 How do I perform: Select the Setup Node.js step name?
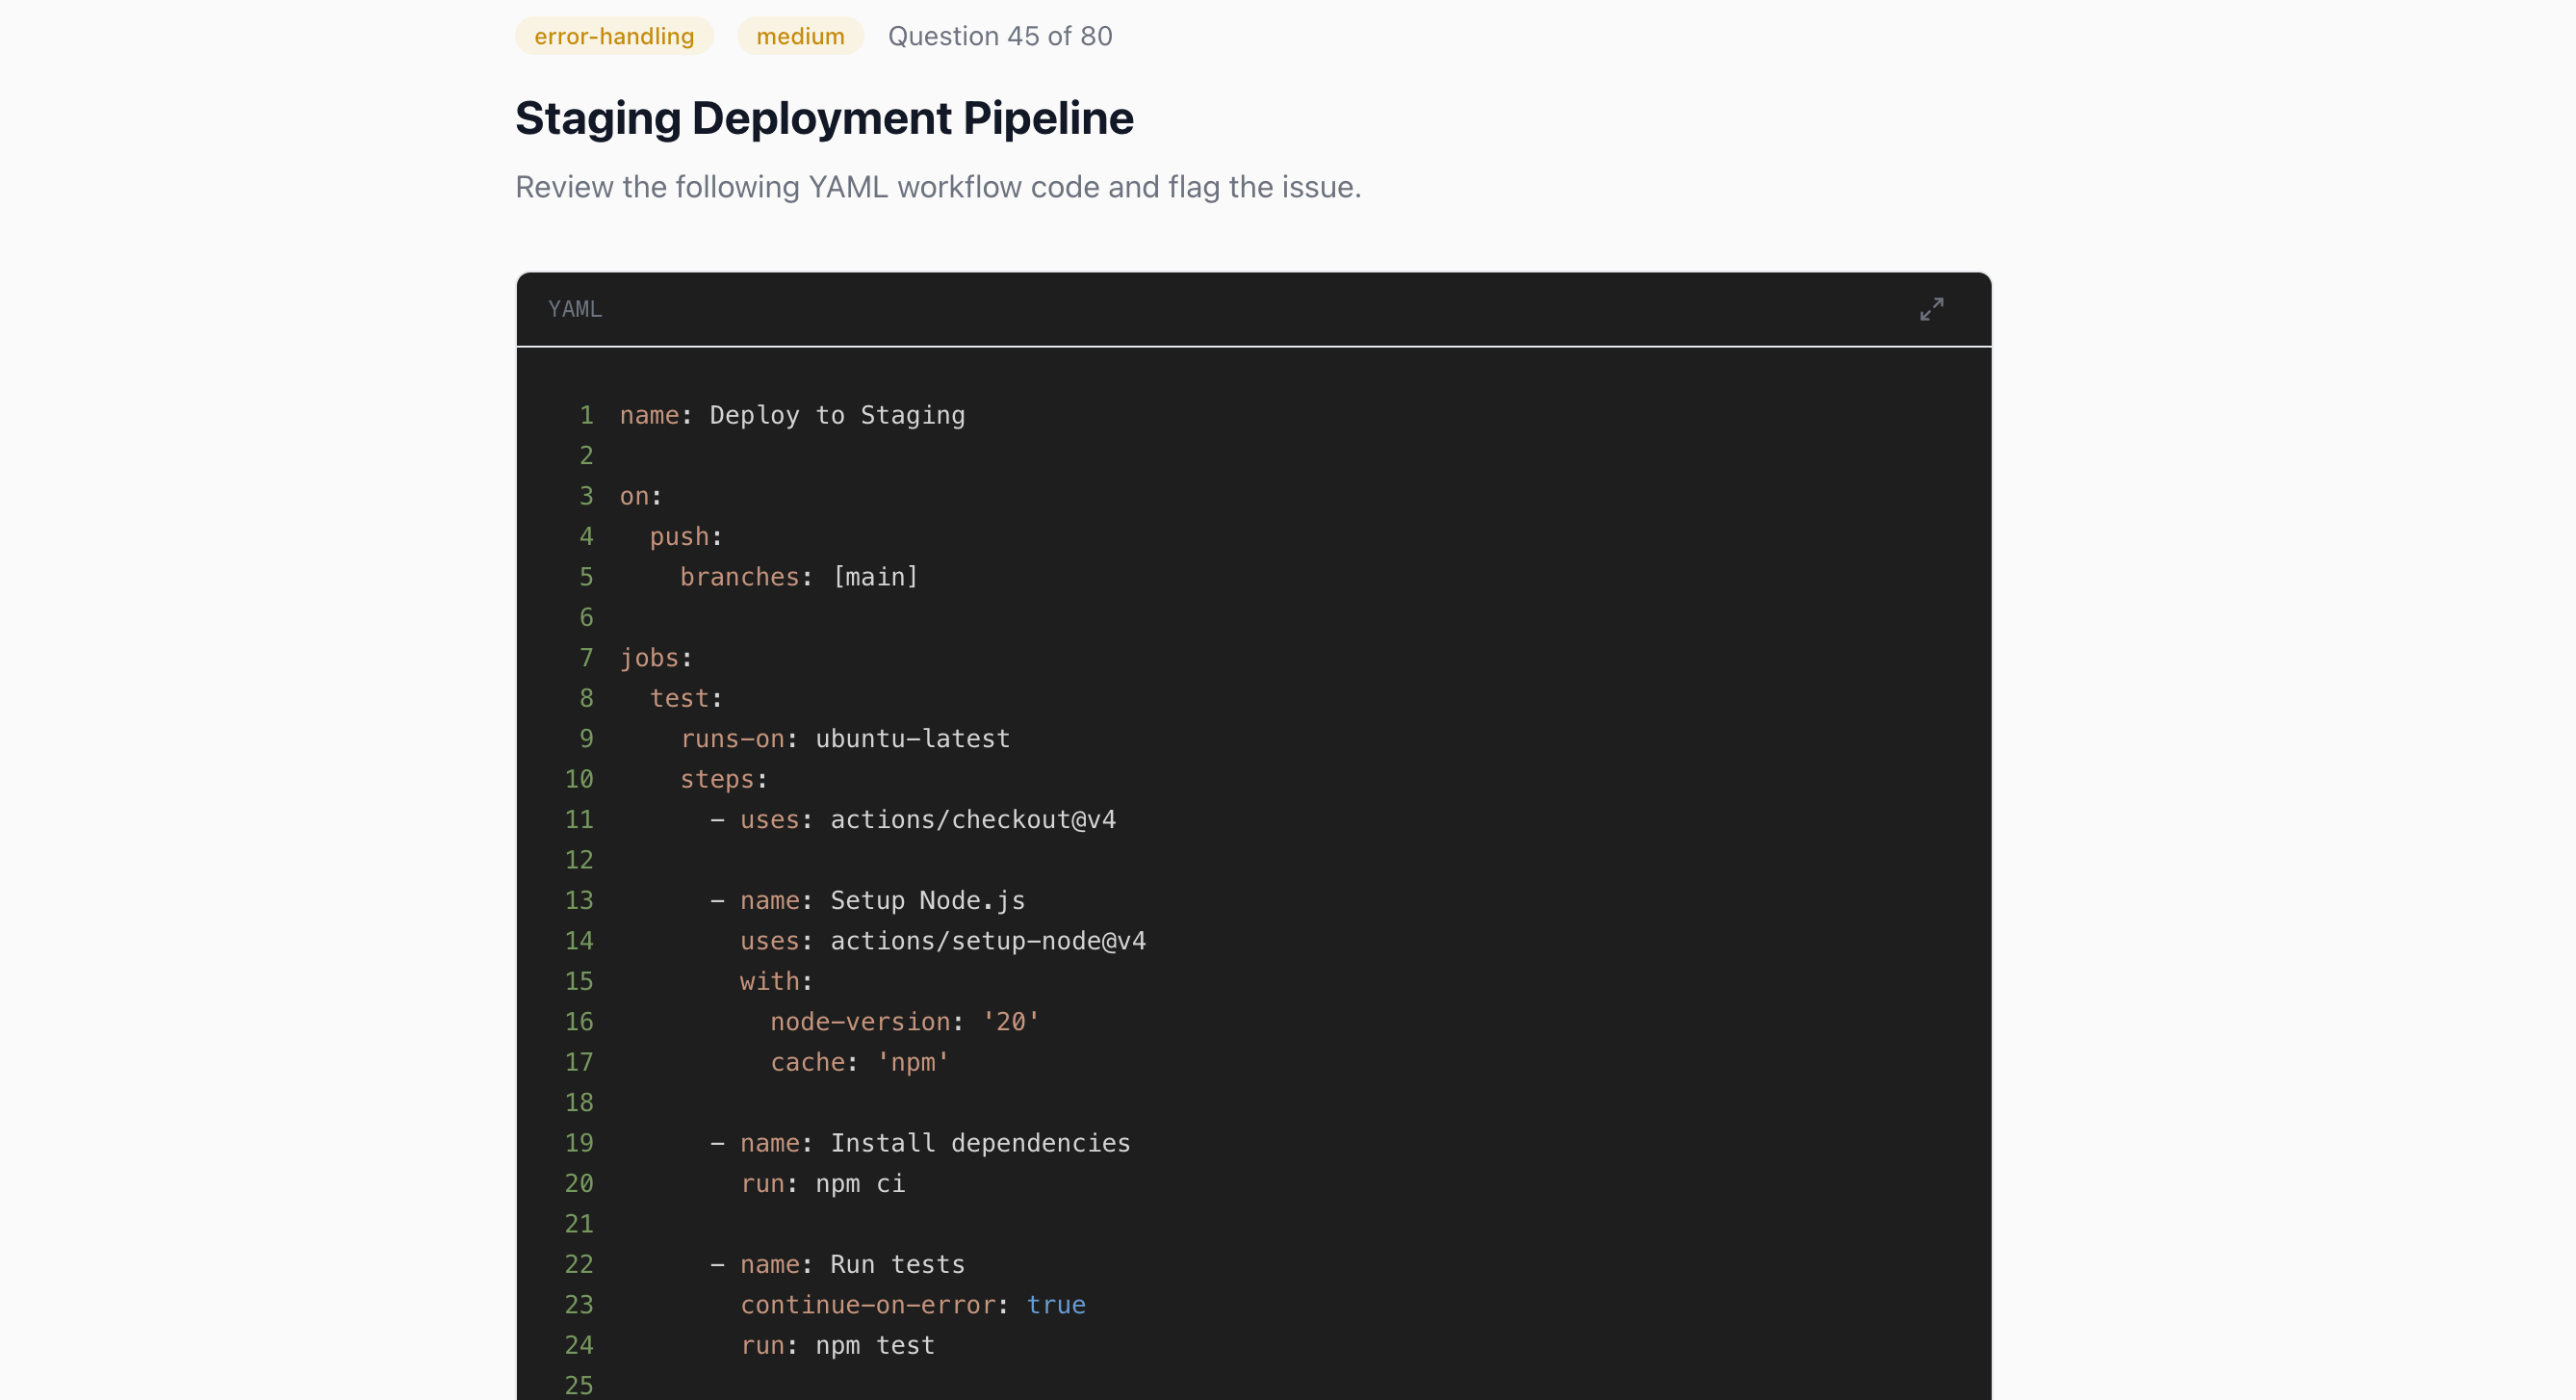(926, 900)
